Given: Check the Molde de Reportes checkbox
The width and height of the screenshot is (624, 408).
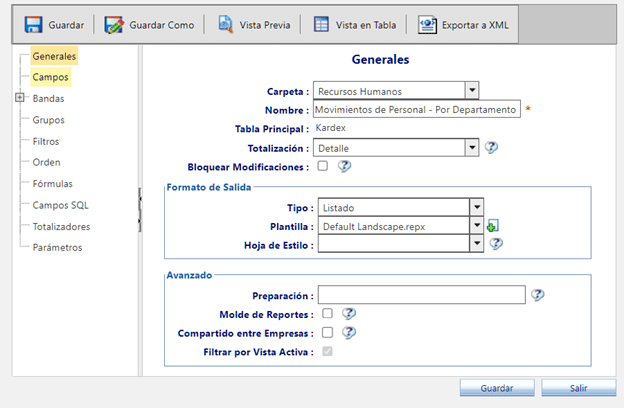Looking at the screenshot, I should 327,313.
